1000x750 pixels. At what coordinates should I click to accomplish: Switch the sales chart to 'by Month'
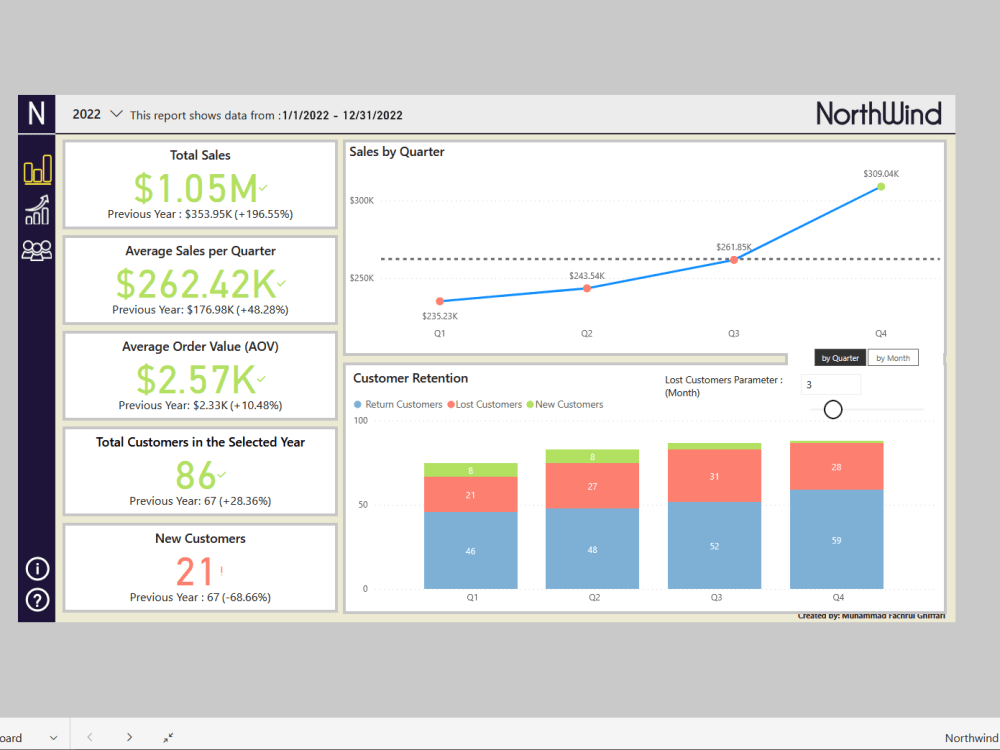point(893,357)
